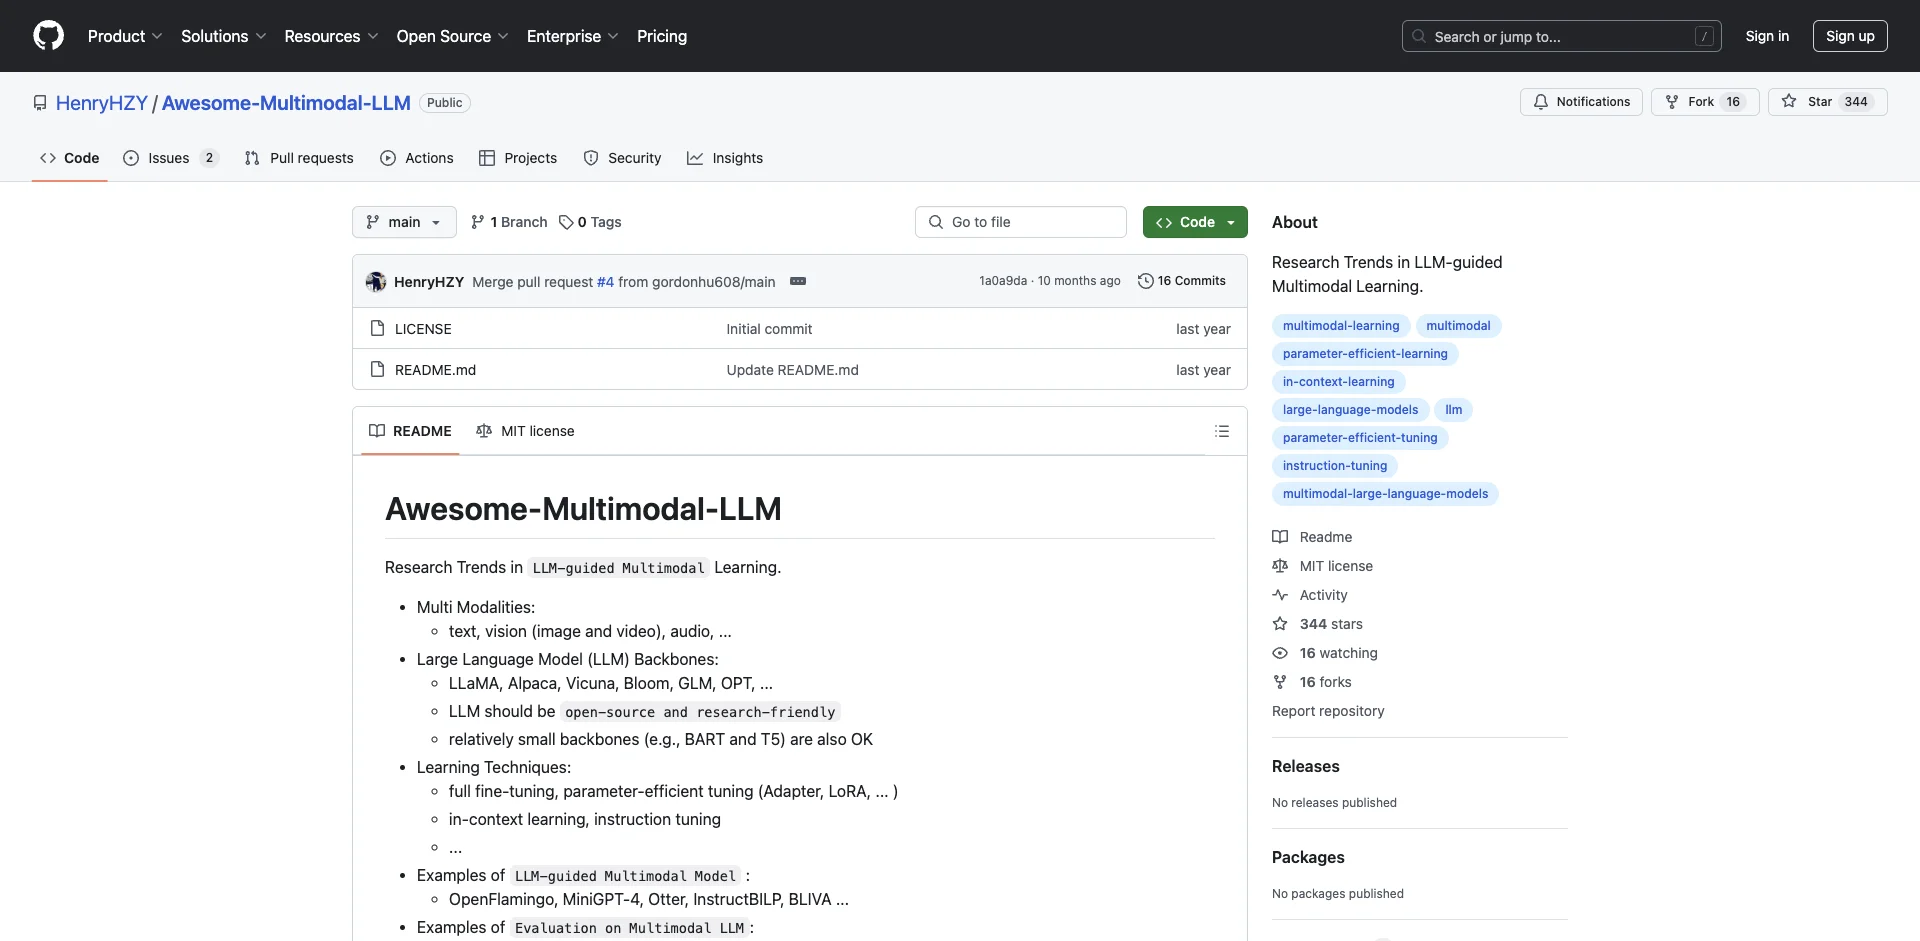Open the Insights tab

click(725, 158)
